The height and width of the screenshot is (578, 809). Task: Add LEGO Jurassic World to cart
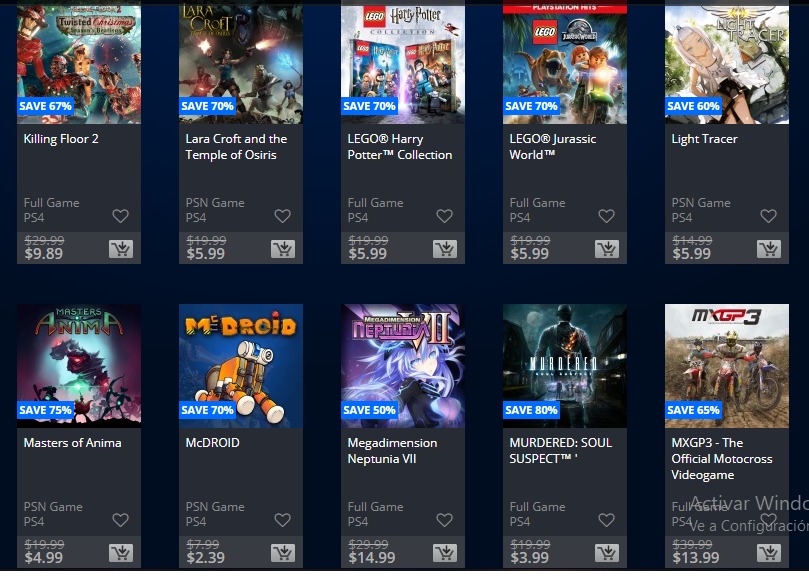pos(607,249)
